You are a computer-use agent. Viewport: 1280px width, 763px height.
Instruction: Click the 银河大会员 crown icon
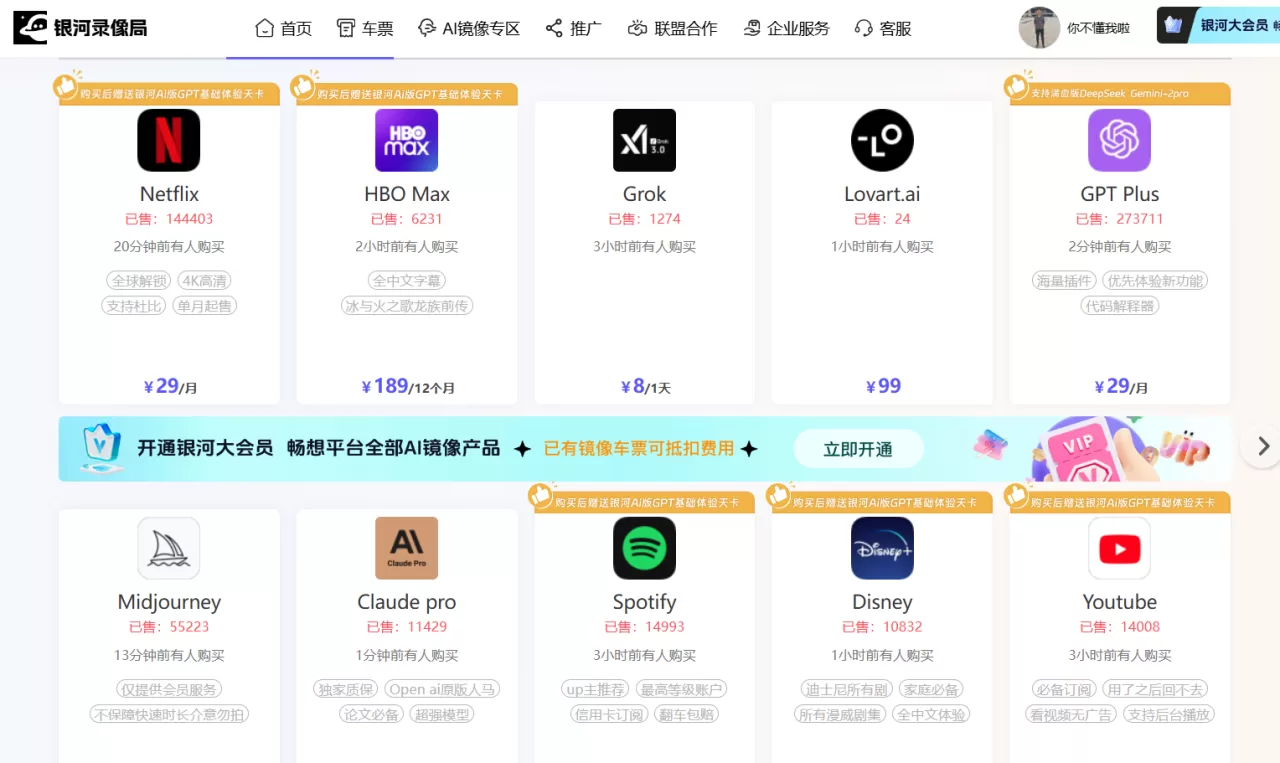1174,25
